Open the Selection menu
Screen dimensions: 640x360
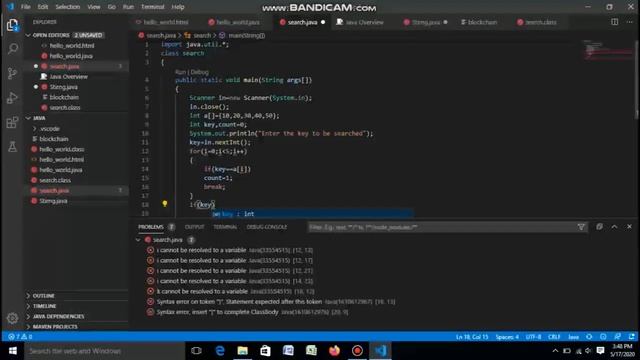click(68, 7)
